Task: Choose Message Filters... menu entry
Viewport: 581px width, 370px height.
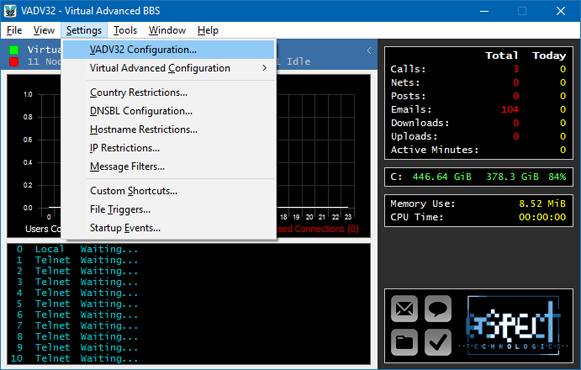Action: point(169,166)
